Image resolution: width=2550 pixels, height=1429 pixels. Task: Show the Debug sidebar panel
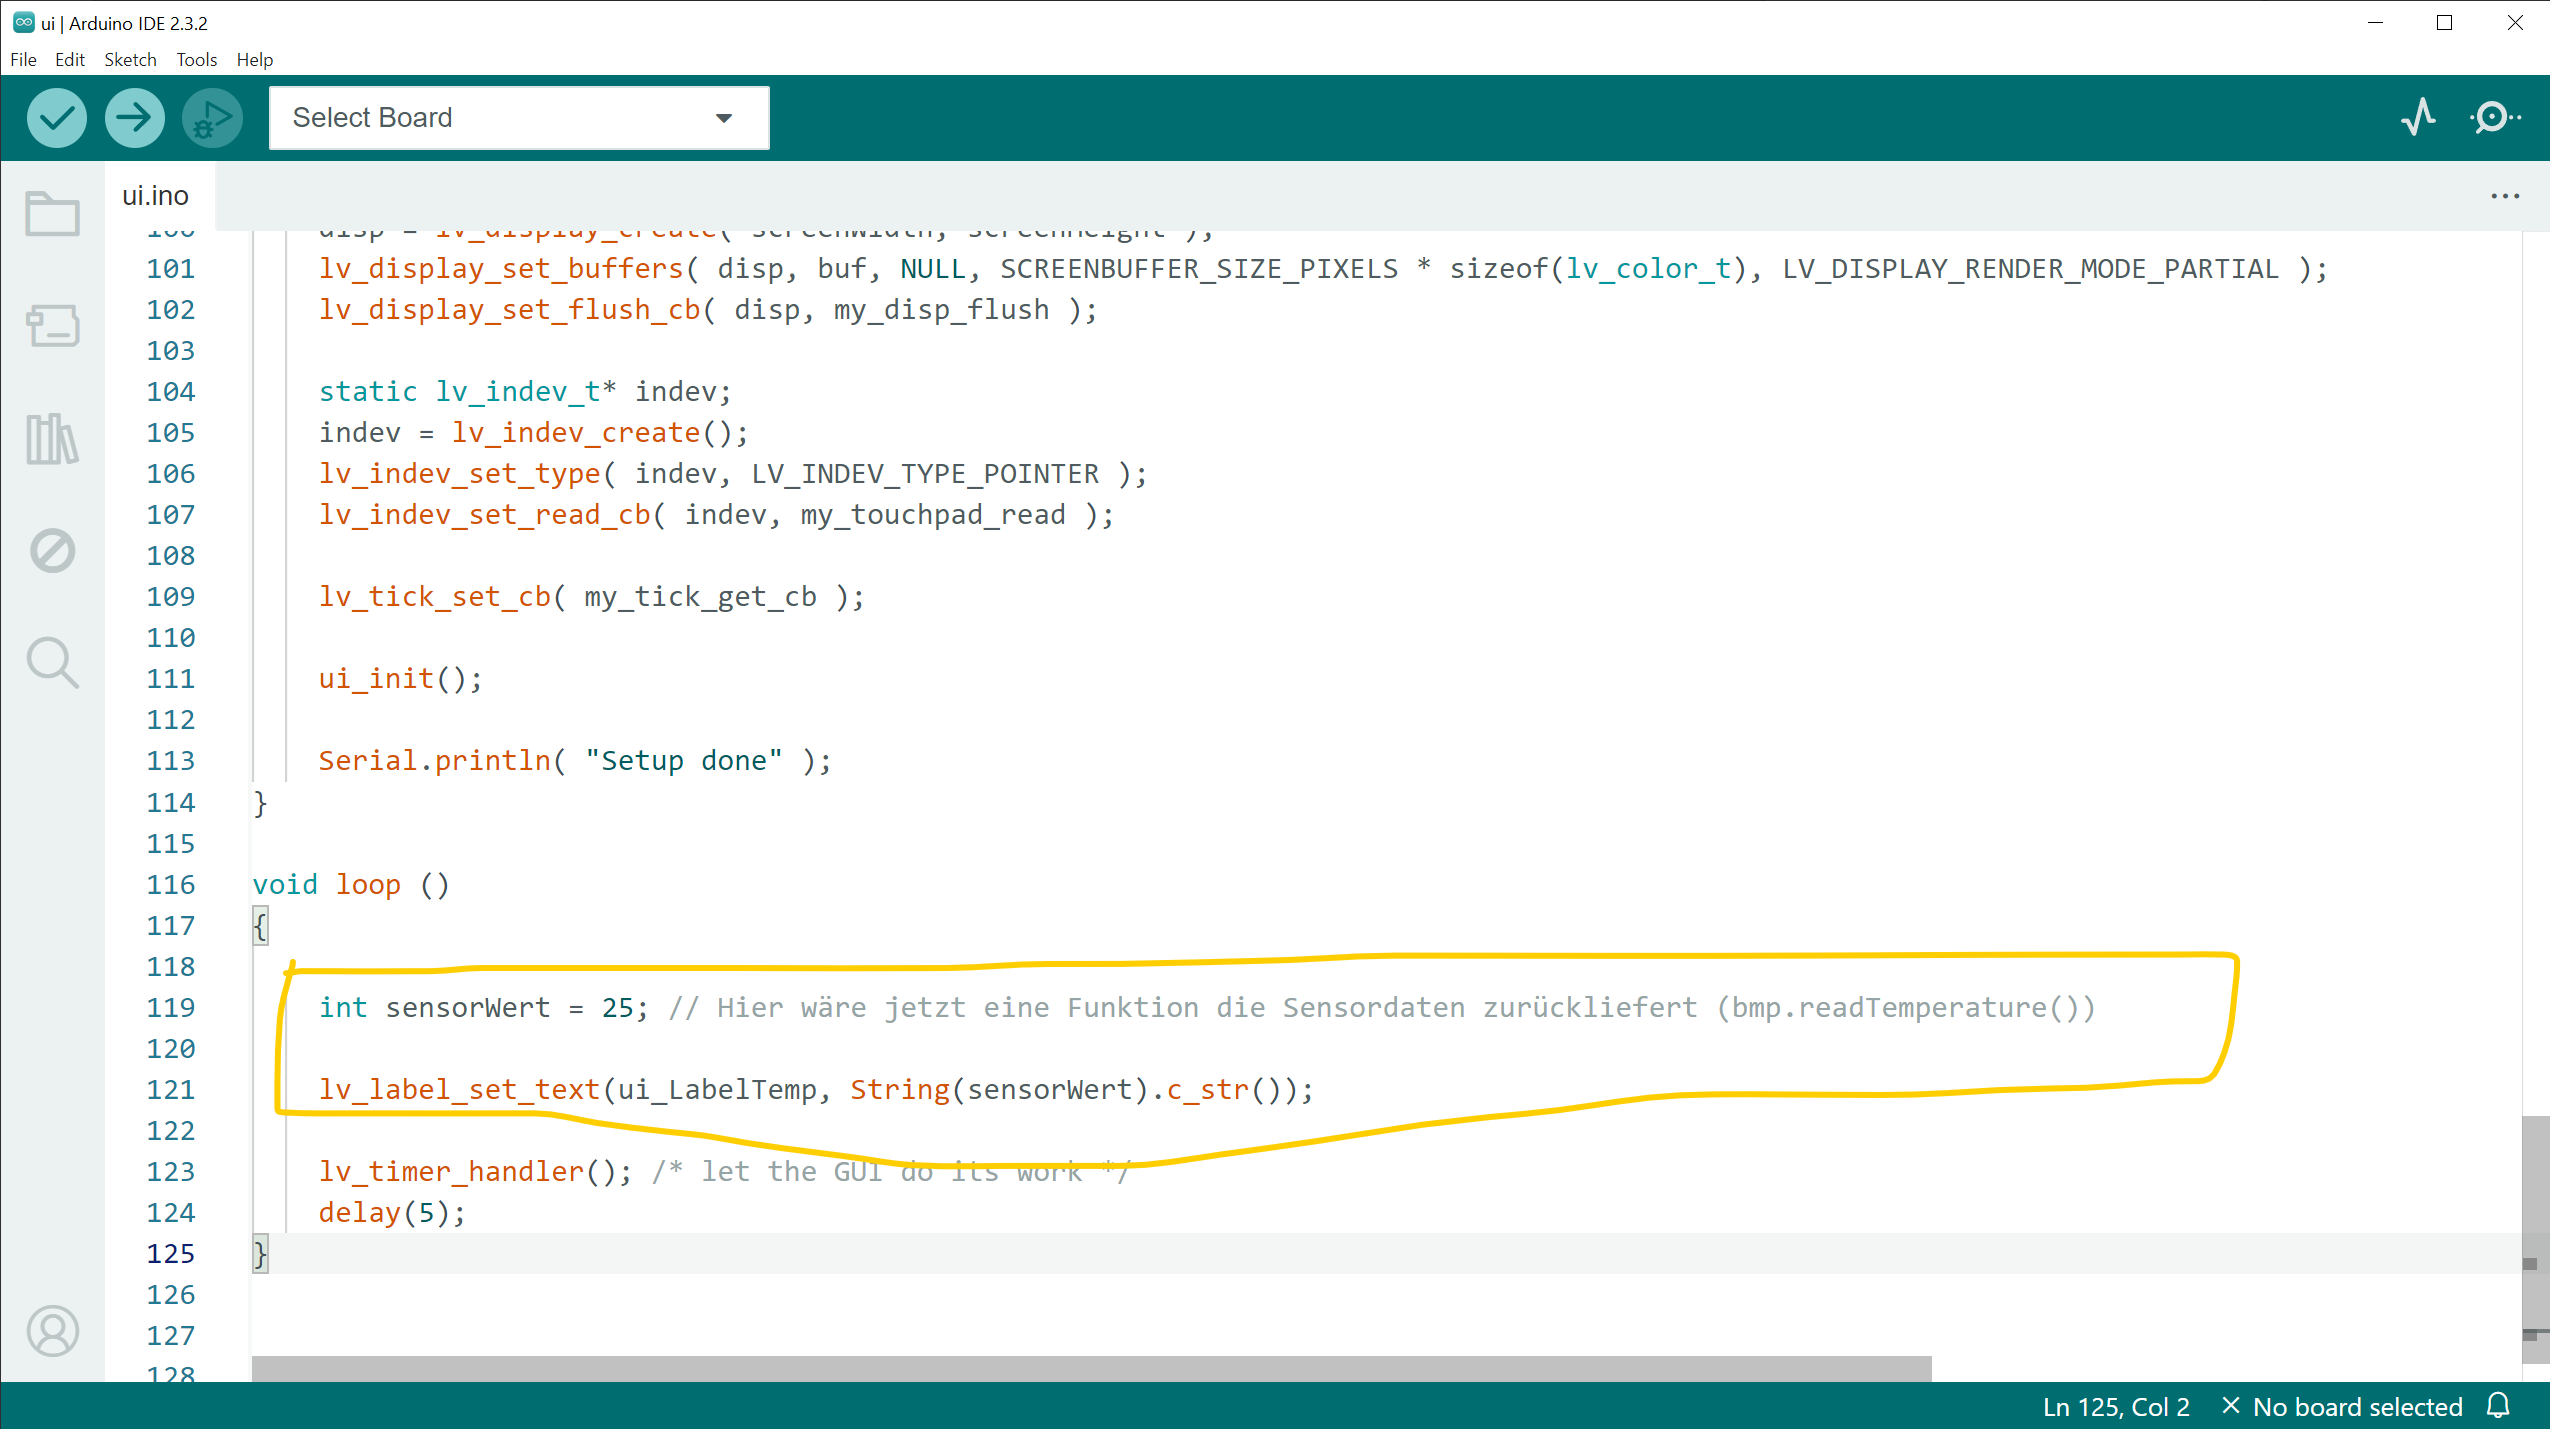pyautogui.click(x=52, y=550)
